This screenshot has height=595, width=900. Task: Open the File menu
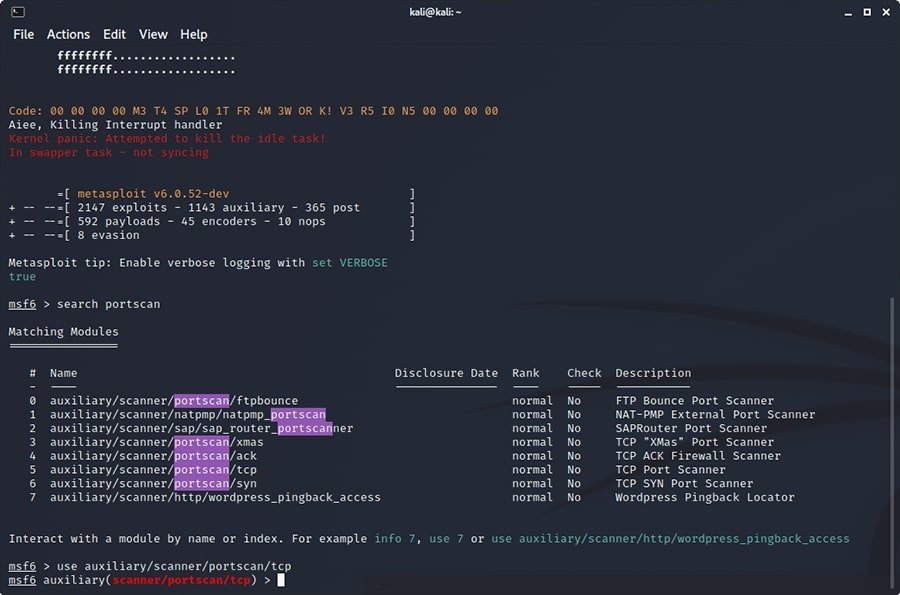click(23, 34)
